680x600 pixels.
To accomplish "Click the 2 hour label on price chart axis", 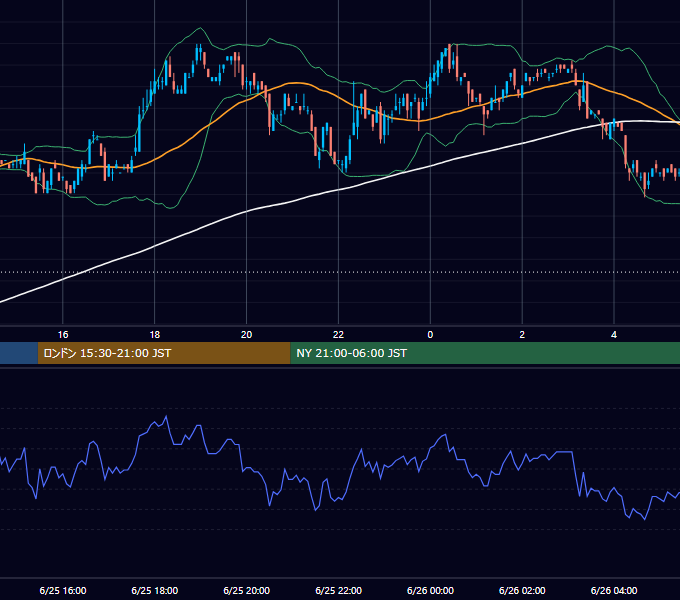I will click(x=522, y=335).
